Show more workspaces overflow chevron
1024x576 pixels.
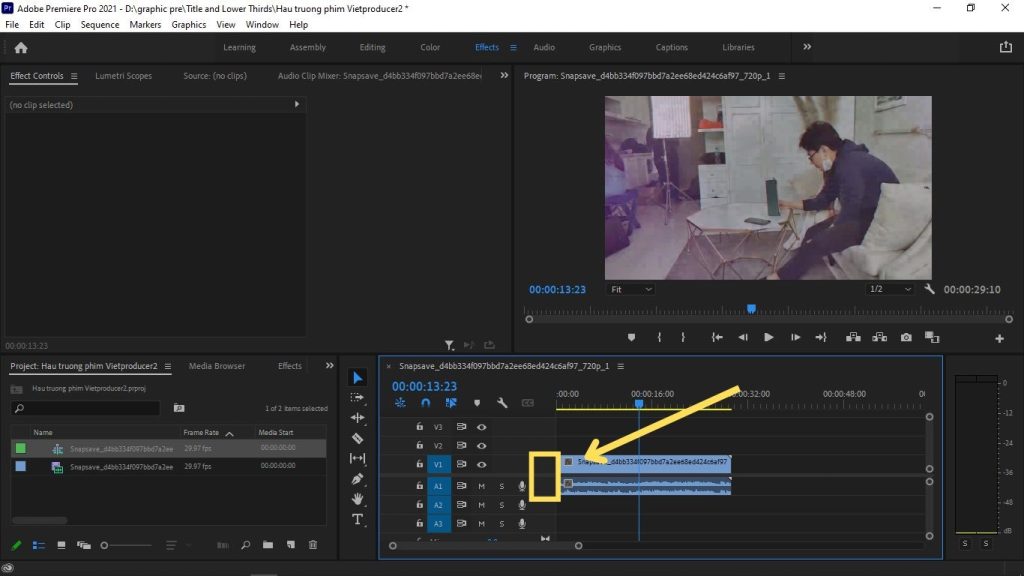(x=807, y=47)
